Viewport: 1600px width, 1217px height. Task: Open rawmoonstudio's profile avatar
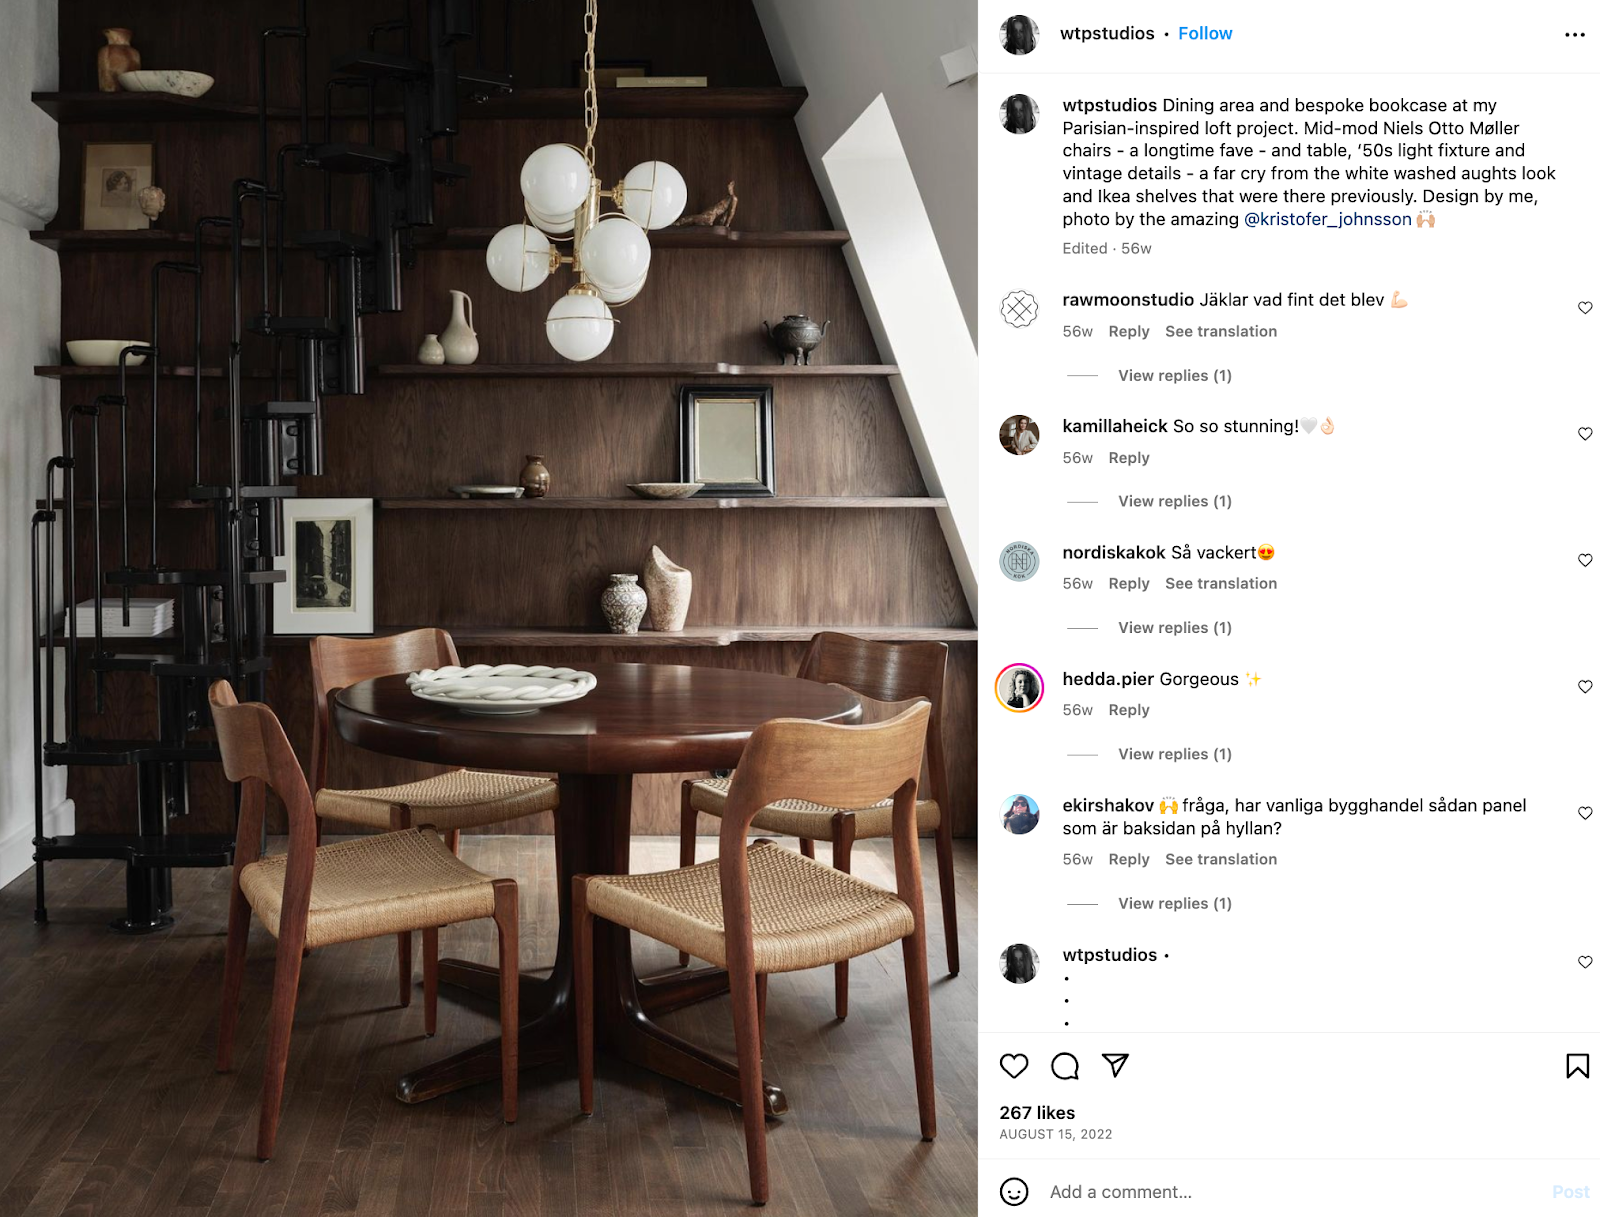[1019, 309]
